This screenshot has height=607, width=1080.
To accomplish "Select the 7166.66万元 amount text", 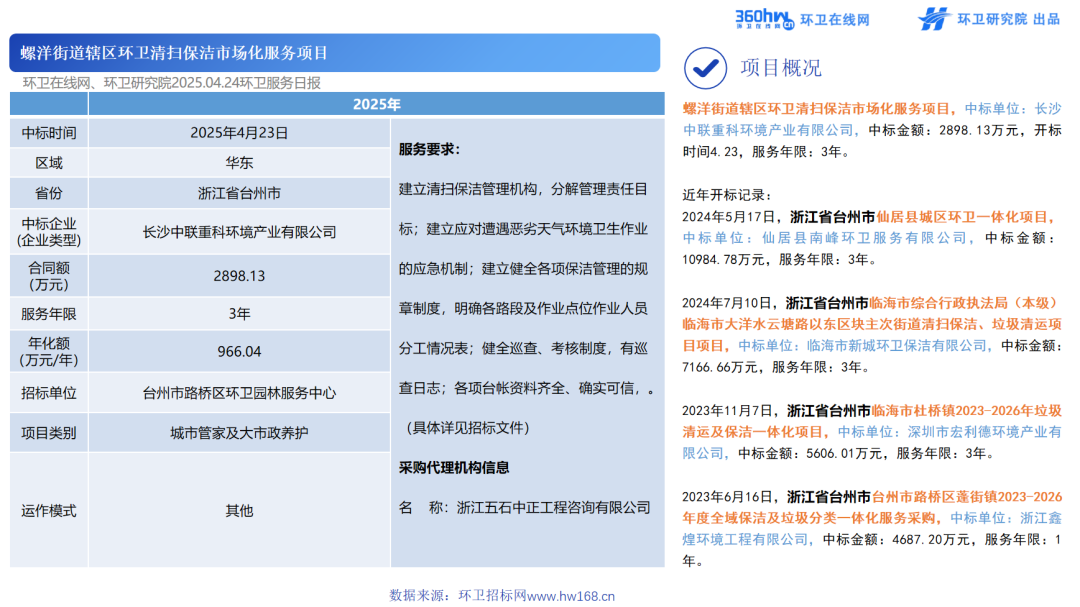I will tap(720, 367).
